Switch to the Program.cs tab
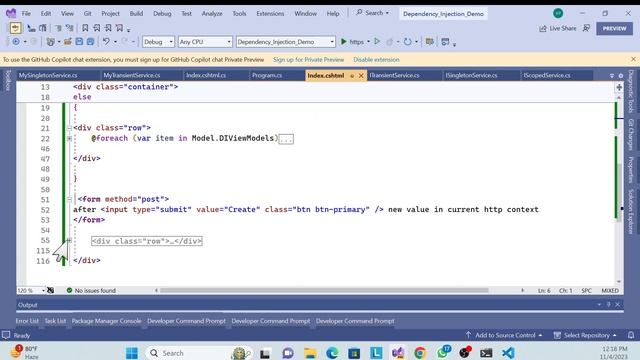The height and width of the screenshot is (360, 640). 267,76
